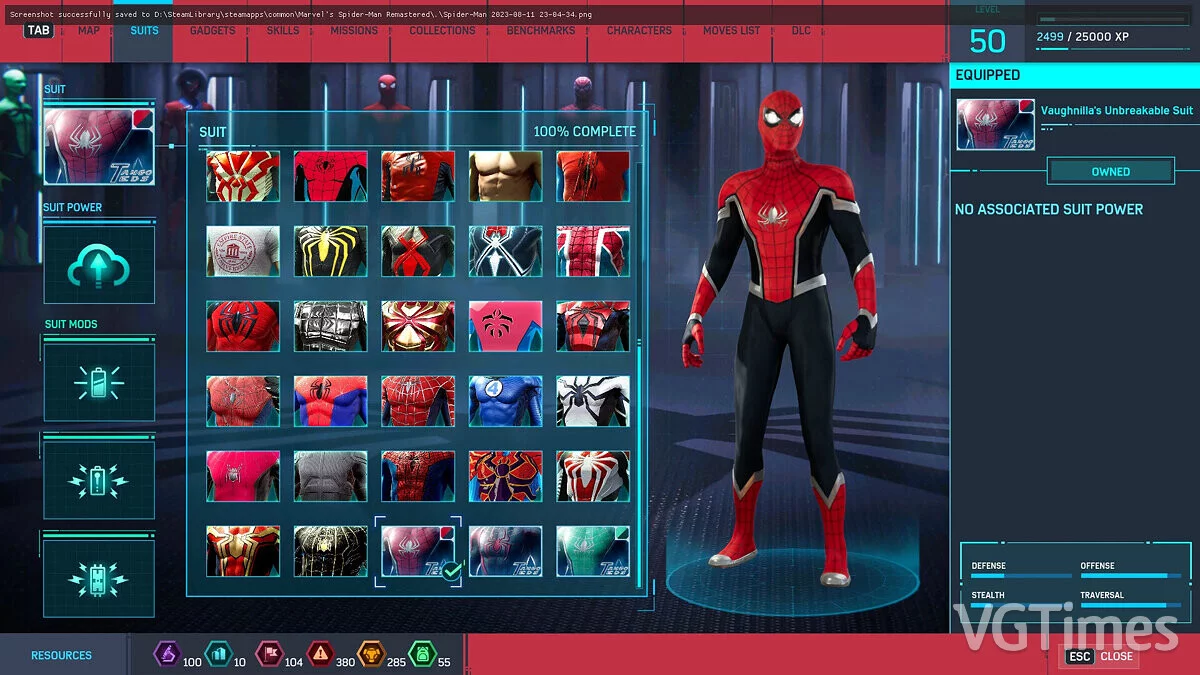Select the black suit with gold webbing
1200x675 pixels.
(x=331, y=551)
